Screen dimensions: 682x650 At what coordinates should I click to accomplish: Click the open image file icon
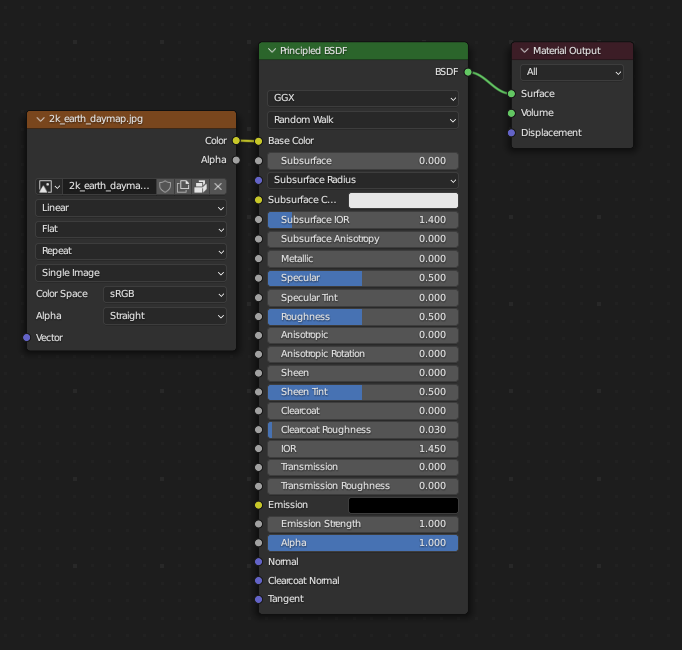200,186
